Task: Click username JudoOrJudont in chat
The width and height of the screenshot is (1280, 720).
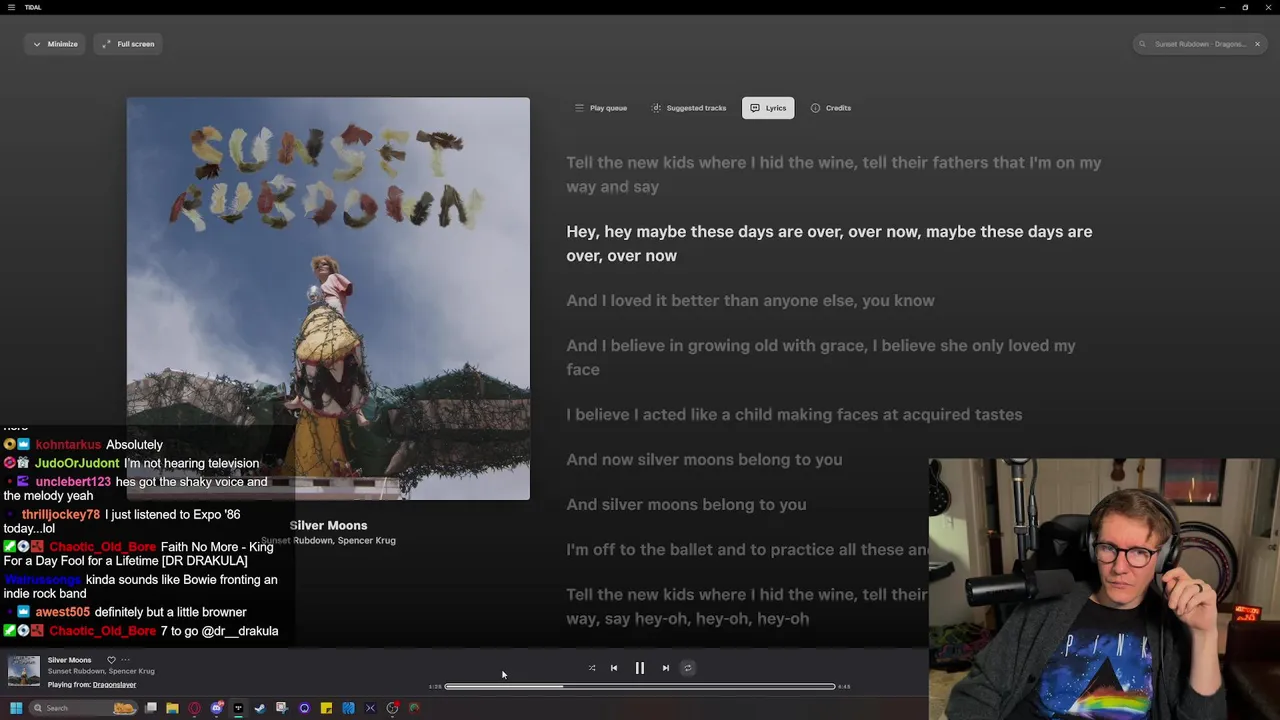Action: pyautogui.click(x=77, y=464)
